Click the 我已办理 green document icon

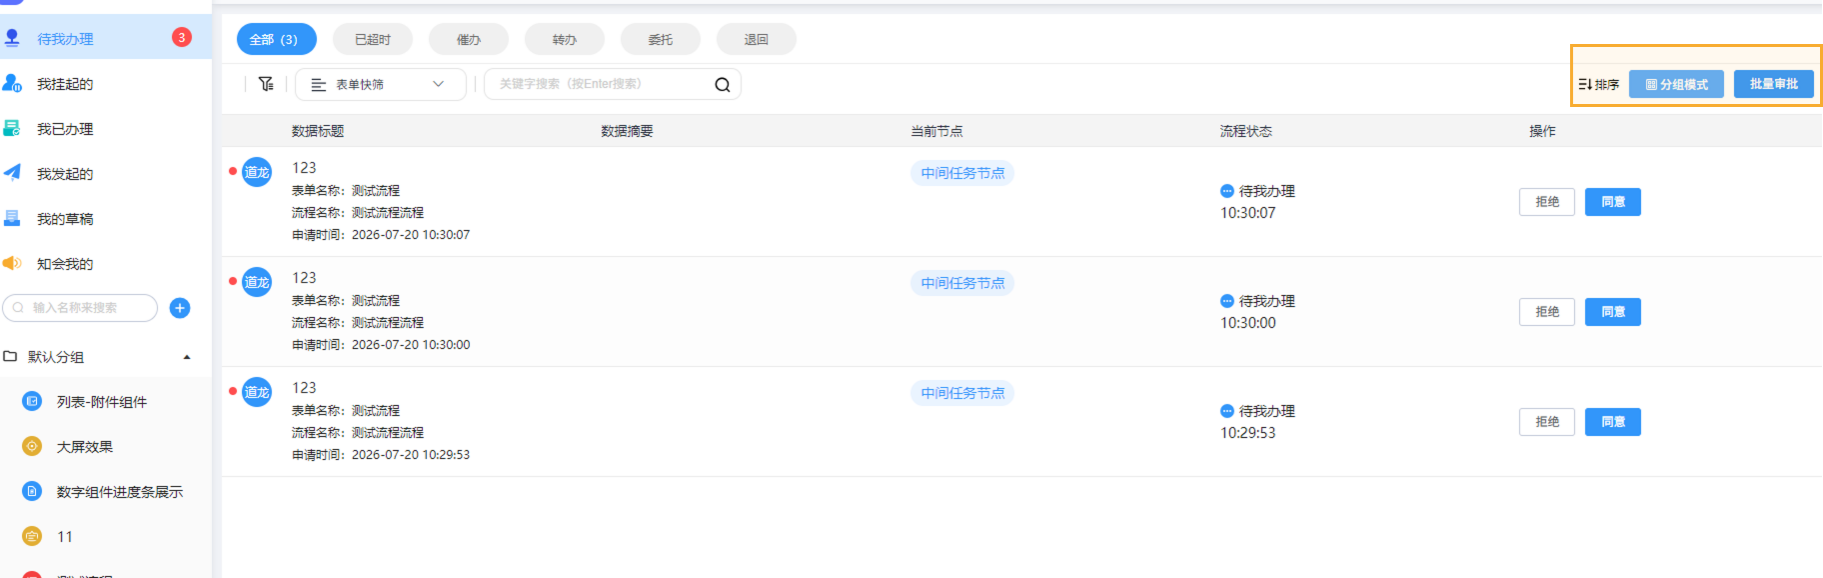pyautogui.click(x=12, y=128)
